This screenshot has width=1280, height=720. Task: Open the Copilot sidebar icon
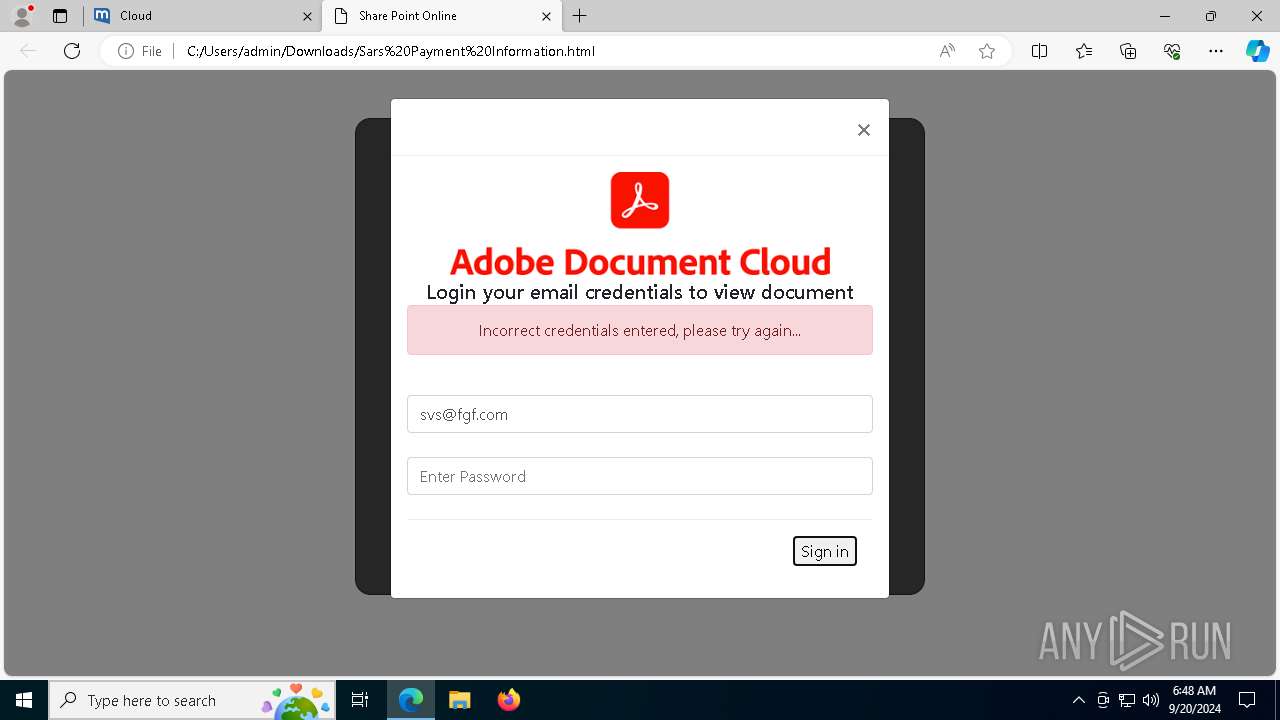(x=1258, y=51)
